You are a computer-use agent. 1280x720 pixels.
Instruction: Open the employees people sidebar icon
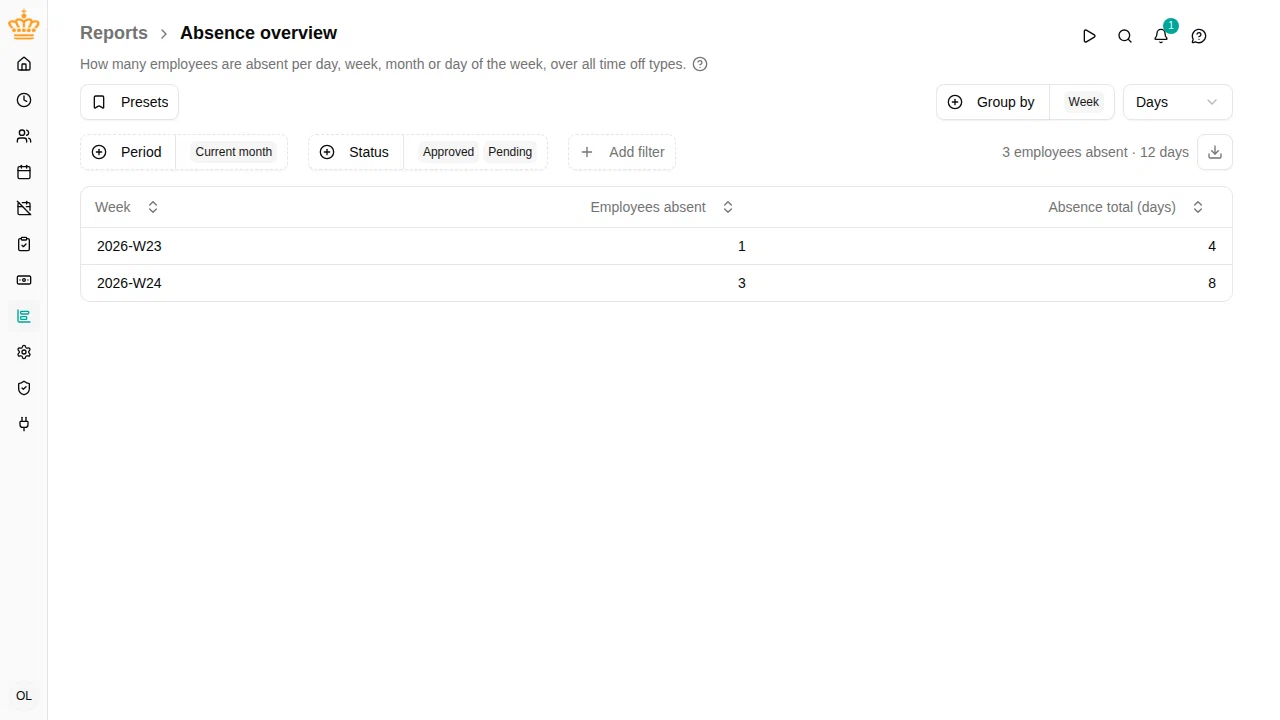coord(24,136)
